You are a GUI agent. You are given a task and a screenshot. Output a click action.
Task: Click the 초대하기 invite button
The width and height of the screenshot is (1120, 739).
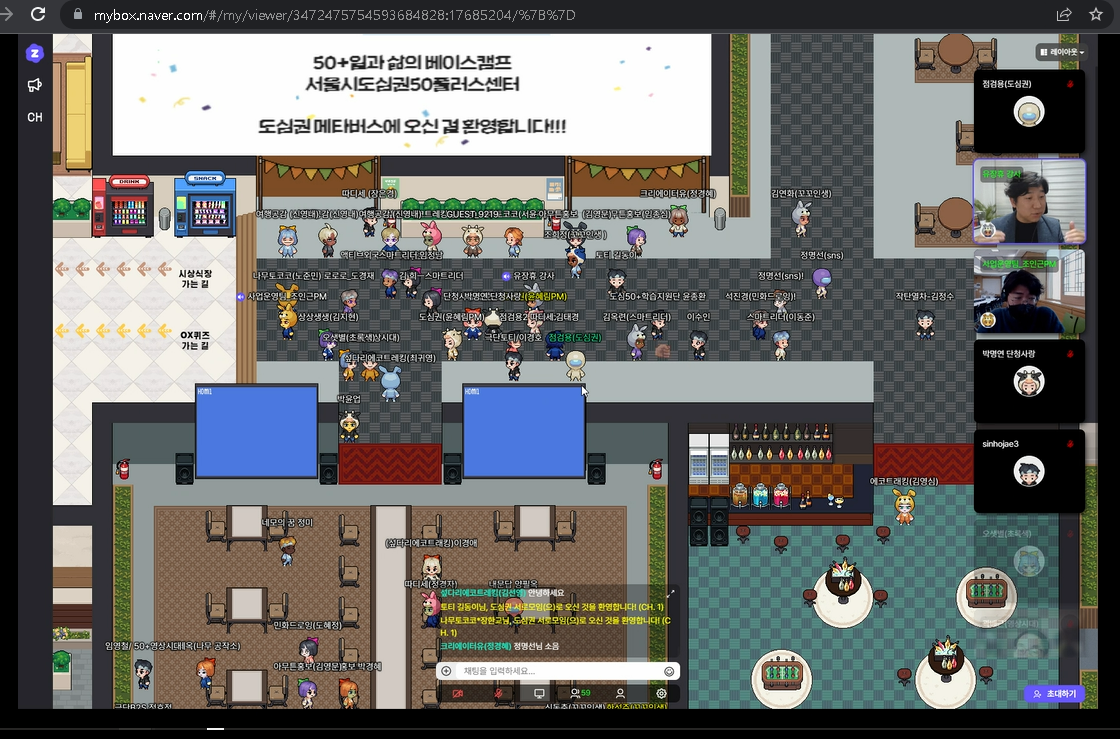tap(1054, 694)
